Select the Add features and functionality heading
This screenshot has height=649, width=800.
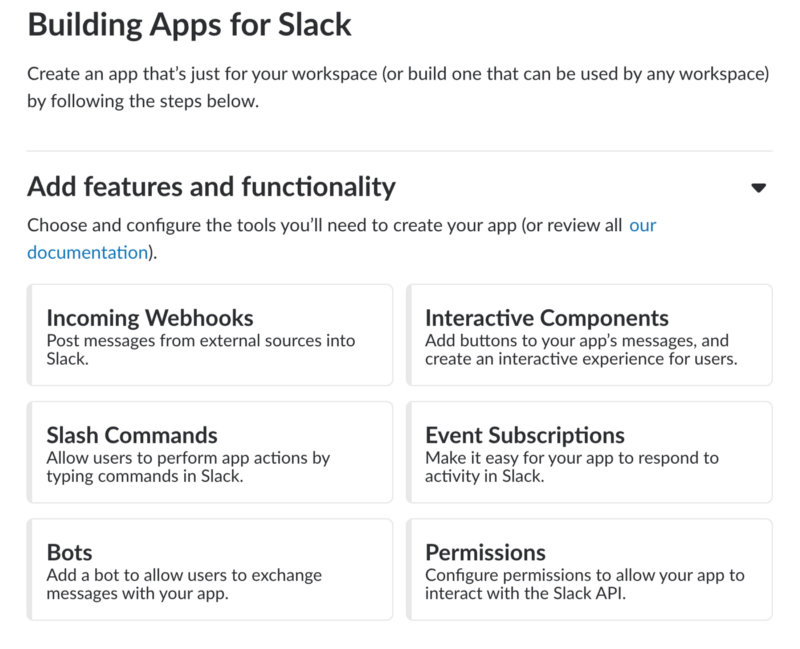pyautogui.click(x=211, y=186)
